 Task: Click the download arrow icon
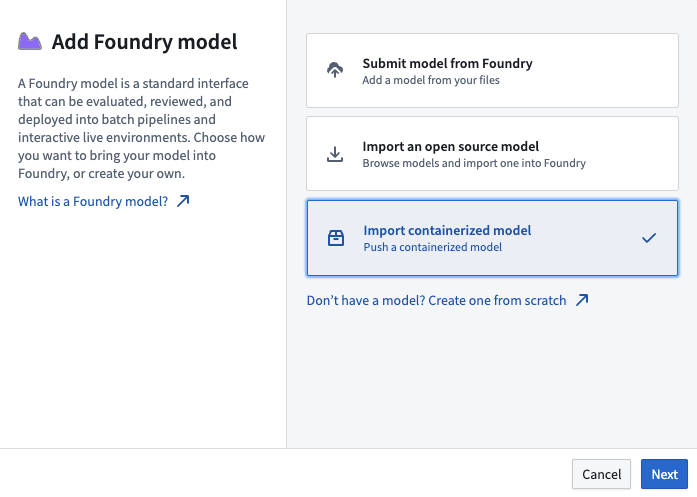coord(335,154)
